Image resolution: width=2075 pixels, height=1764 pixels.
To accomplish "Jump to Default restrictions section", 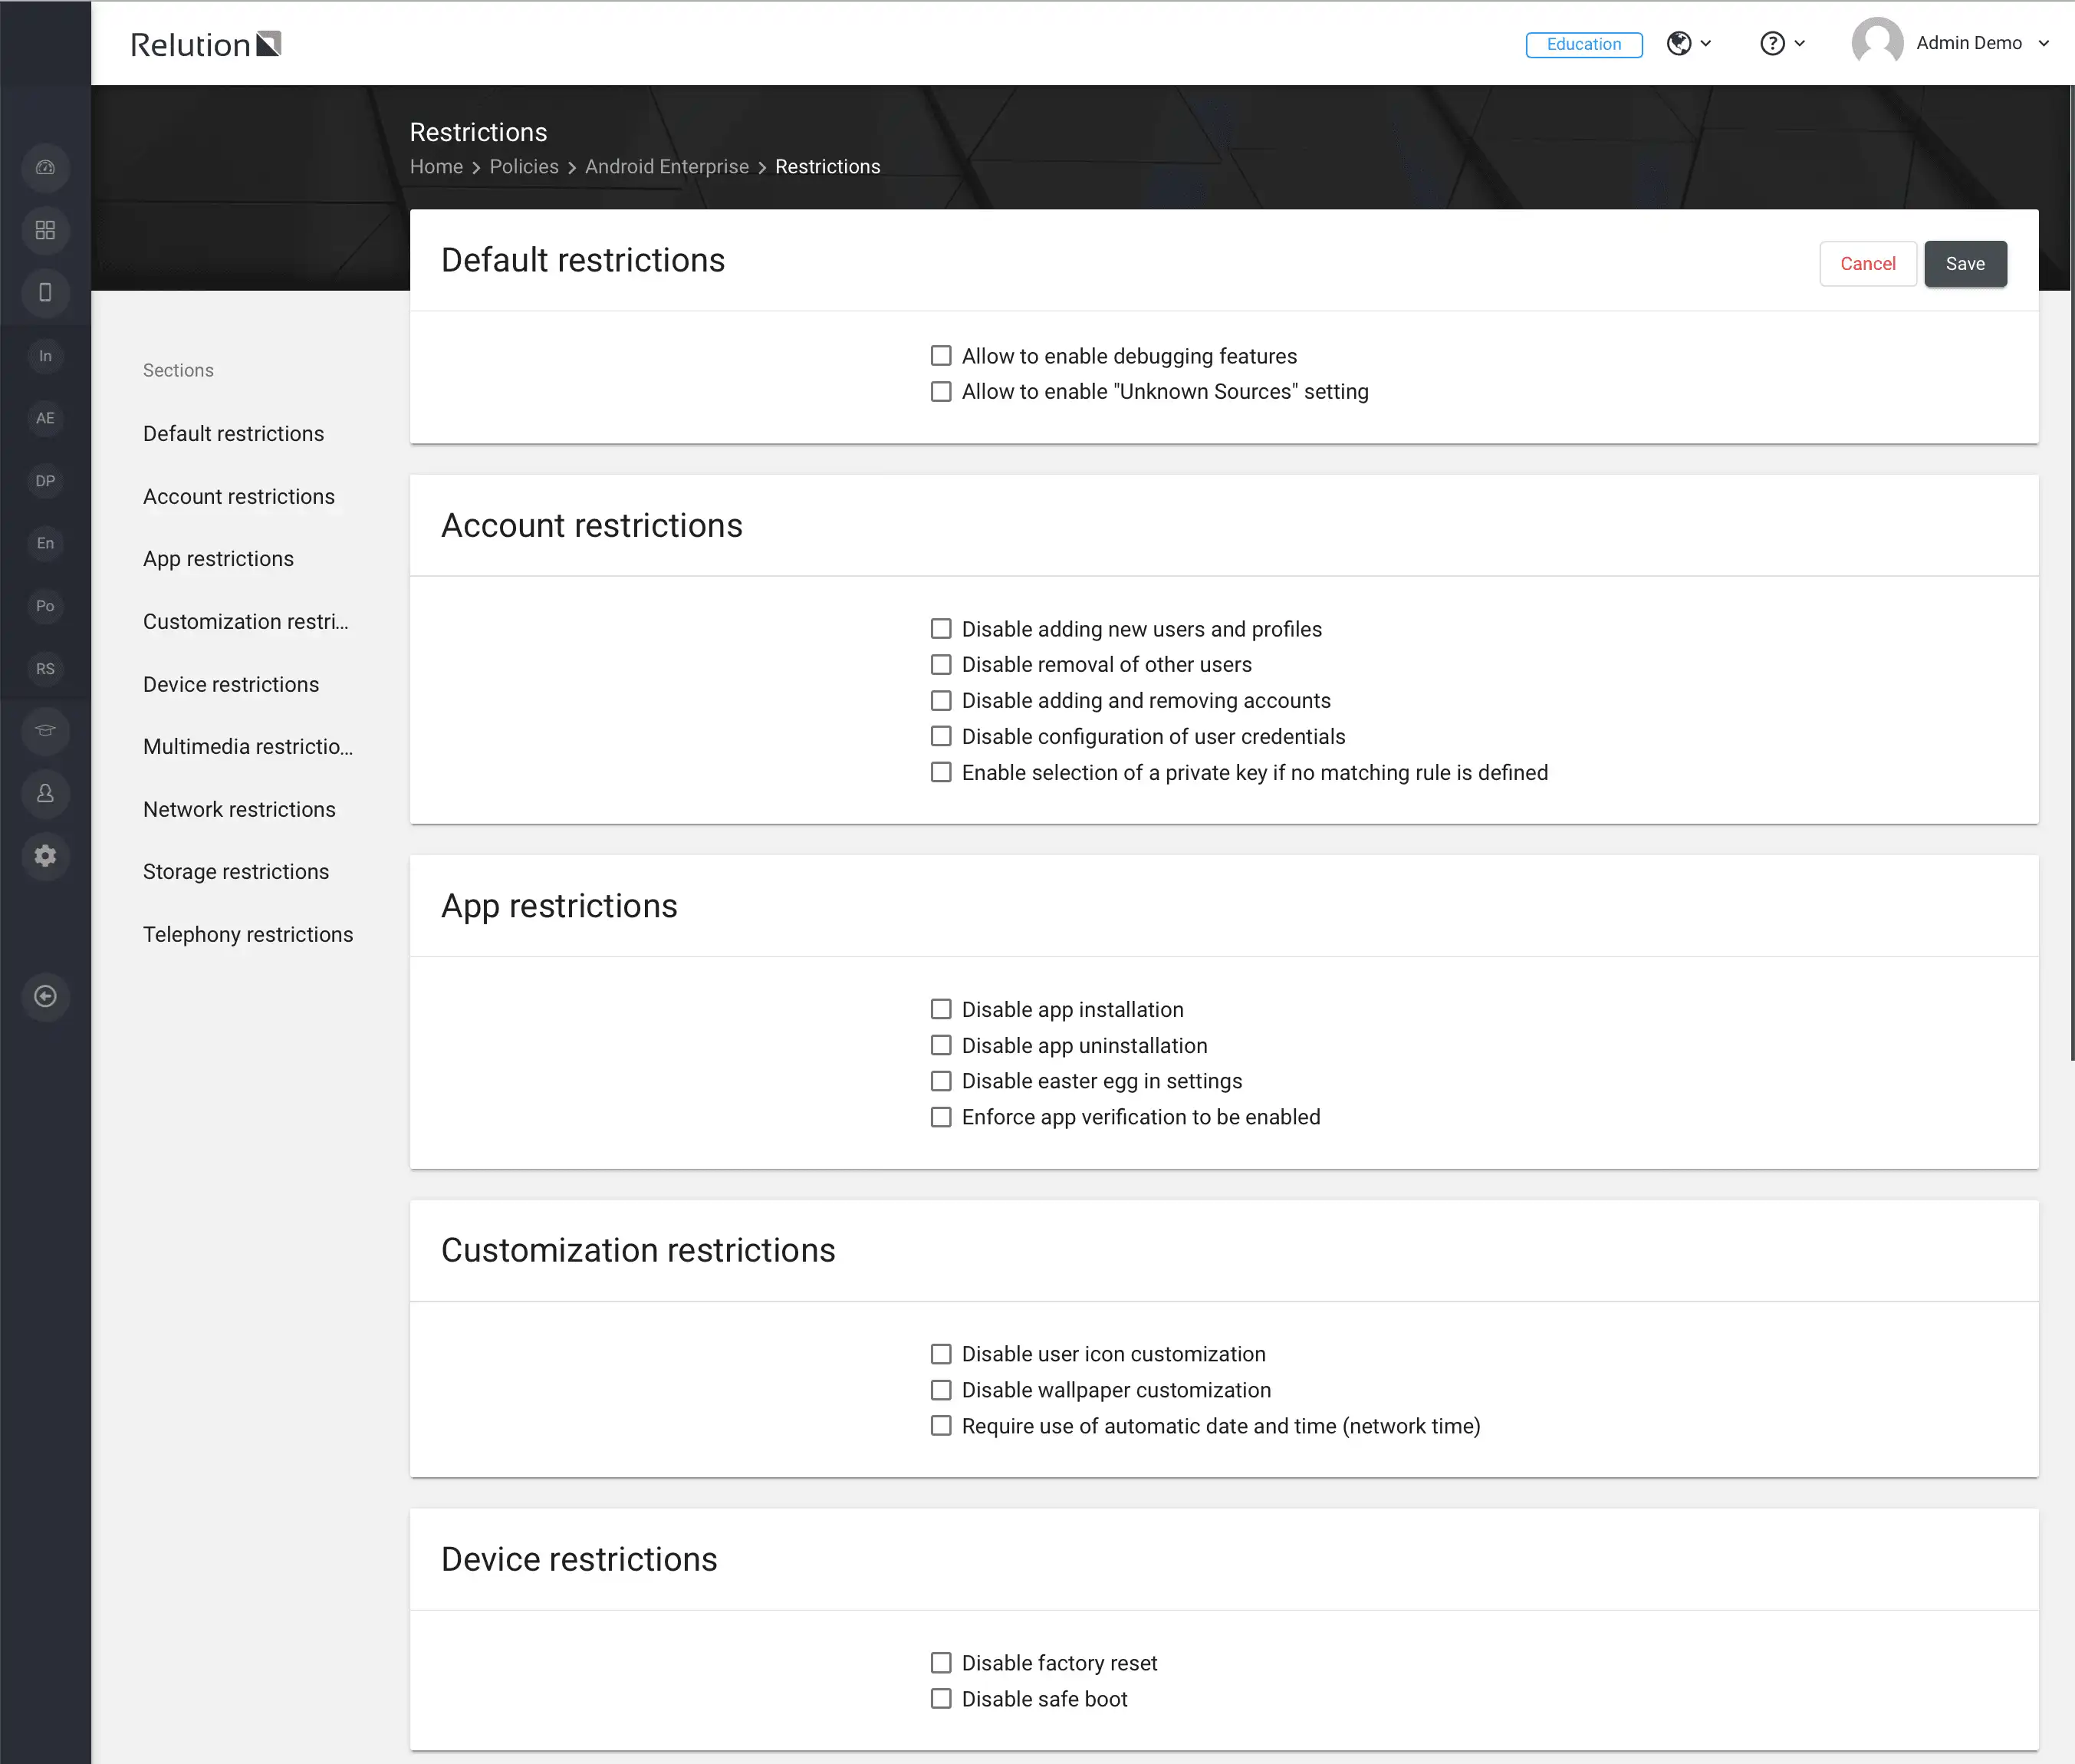I will [x=233, y=434].
